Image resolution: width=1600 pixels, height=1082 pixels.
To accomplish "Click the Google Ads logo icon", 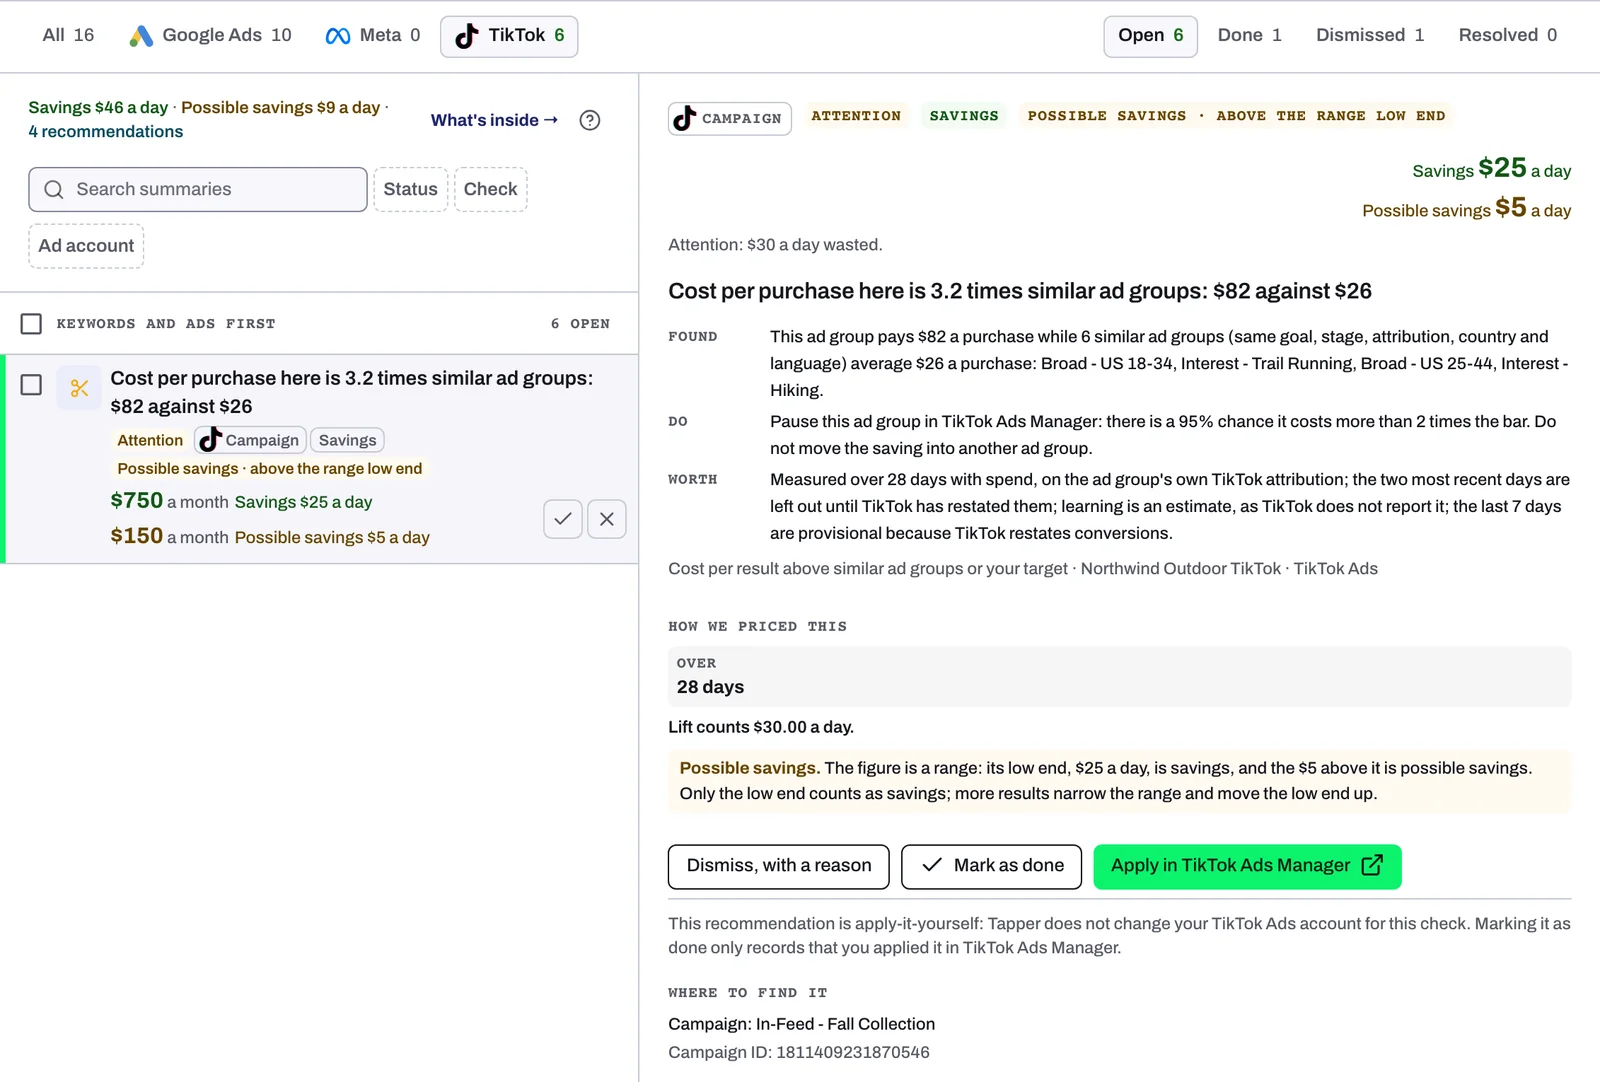I will coord(141,36).
